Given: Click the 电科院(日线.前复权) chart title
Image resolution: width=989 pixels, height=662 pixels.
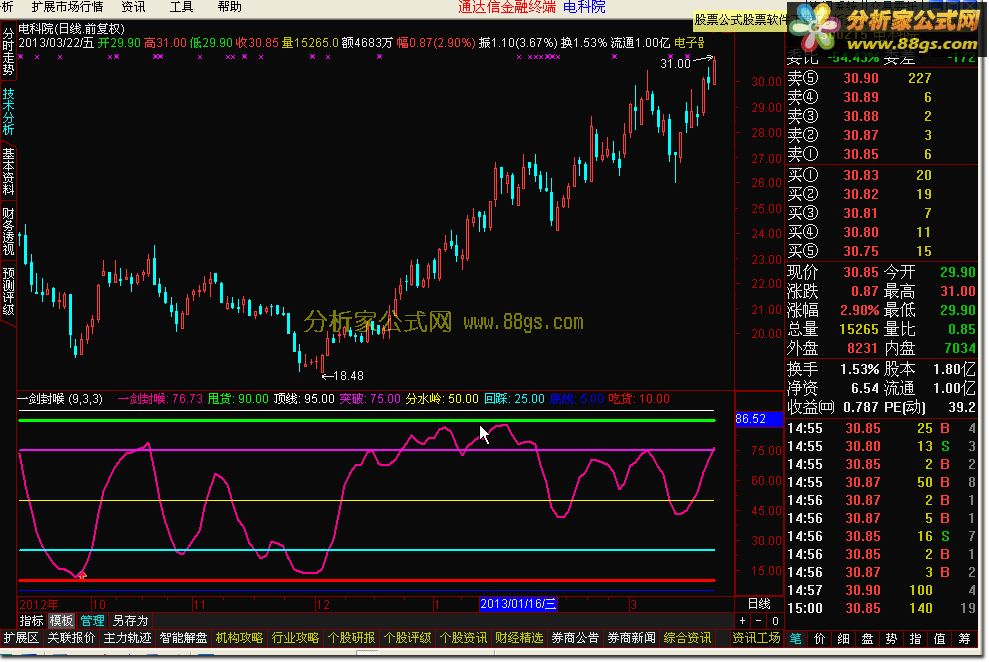Looking at the screenshot, I should 72,28.
